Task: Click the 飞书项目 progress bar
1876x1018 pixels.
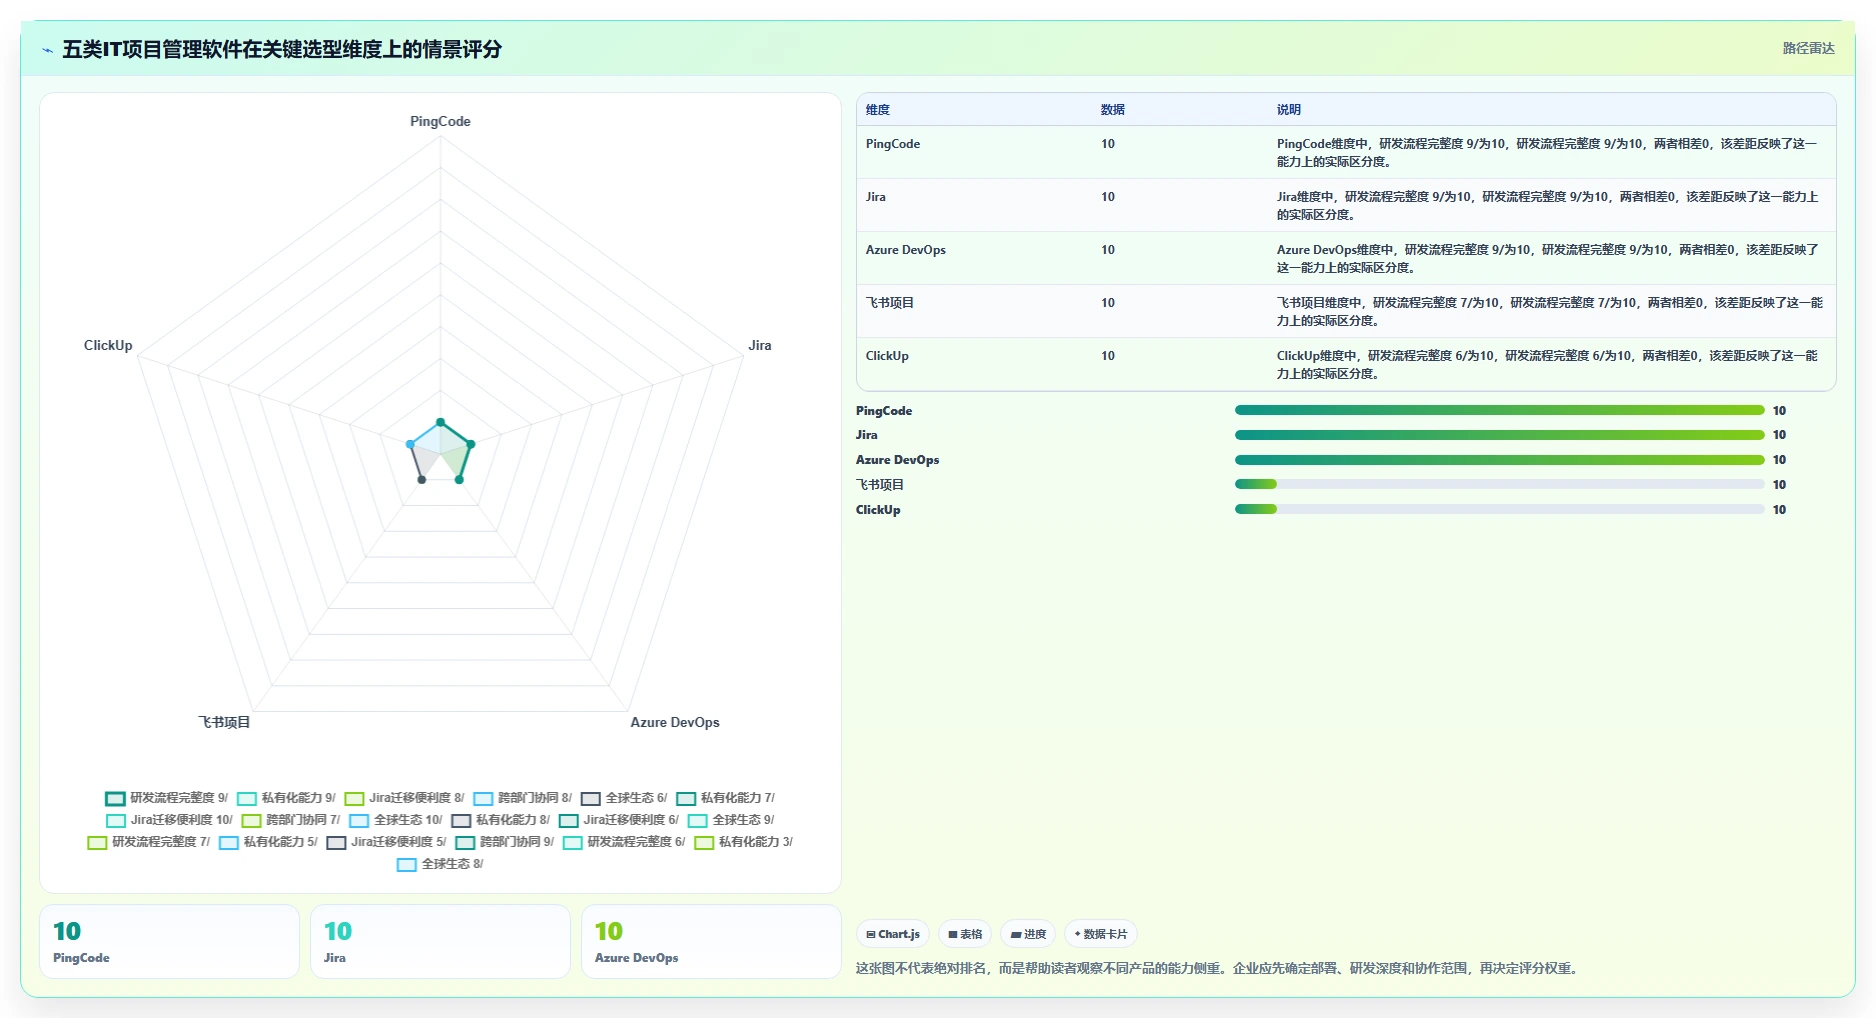Action: pos(1499,484)
